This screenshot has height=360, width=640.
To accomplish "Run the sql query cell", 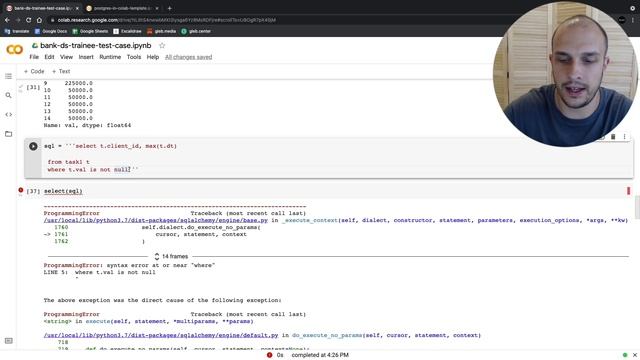I will coord(33,146).
